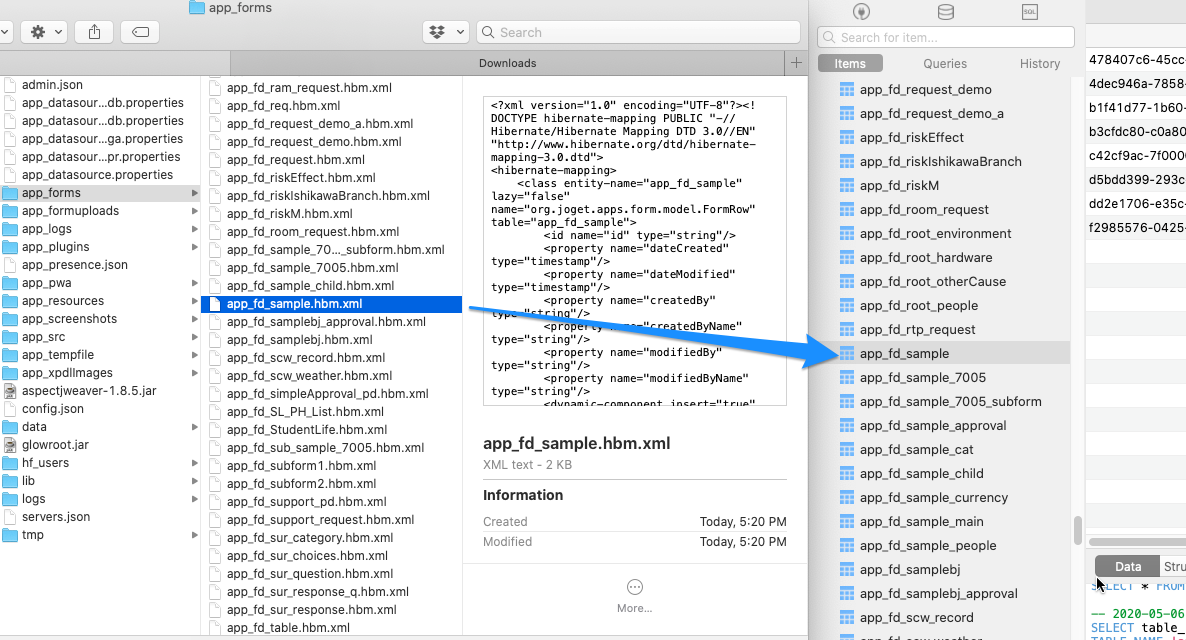Click the database cylinder icon in TablePlus toolbar
The height and width of the screenshot is (640, 1186).
tap(945, 12)
